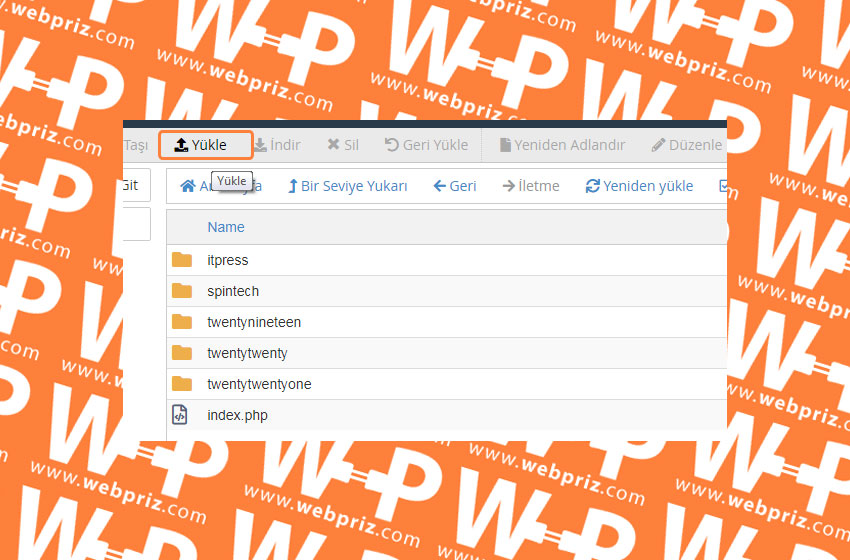The width and height of the screenshot is (850, 560).
Task: Click the home icon for Ana Sayfa
Action: point(188,186)
